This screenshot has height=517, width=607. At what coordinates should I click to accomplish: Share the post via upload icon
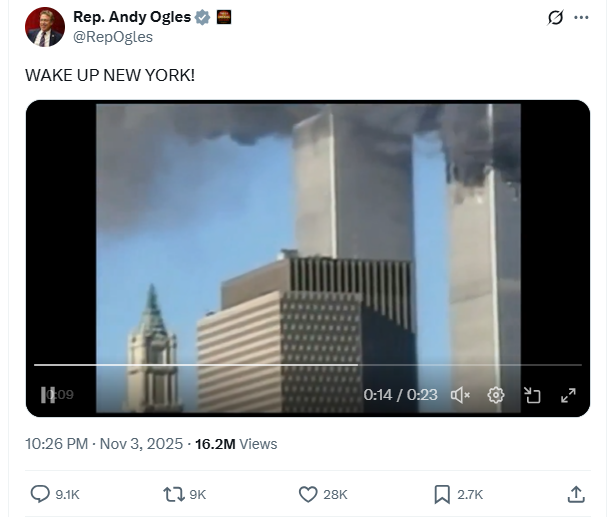[576, 494]
